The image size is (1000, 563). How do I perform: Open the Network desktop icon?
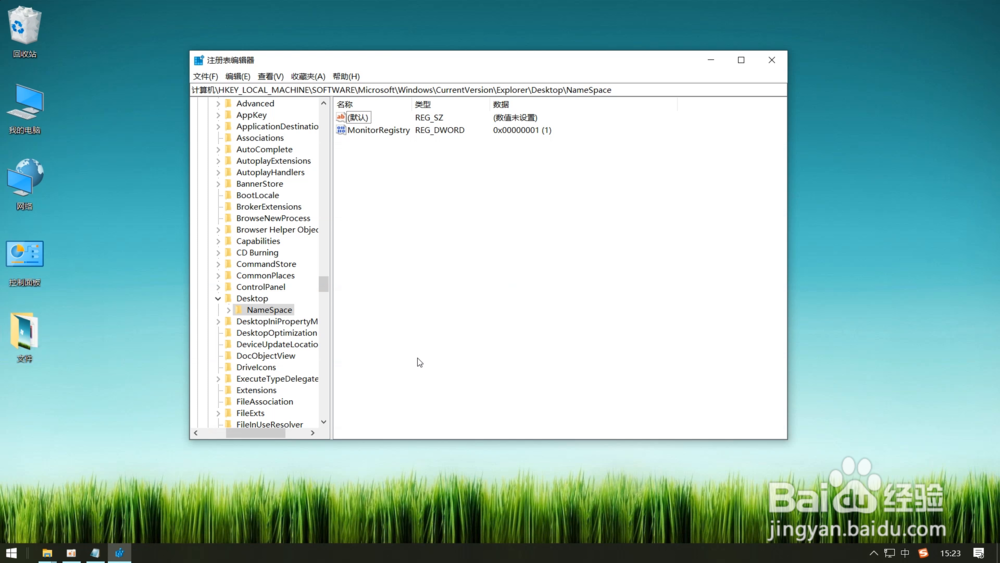(25, 184)
